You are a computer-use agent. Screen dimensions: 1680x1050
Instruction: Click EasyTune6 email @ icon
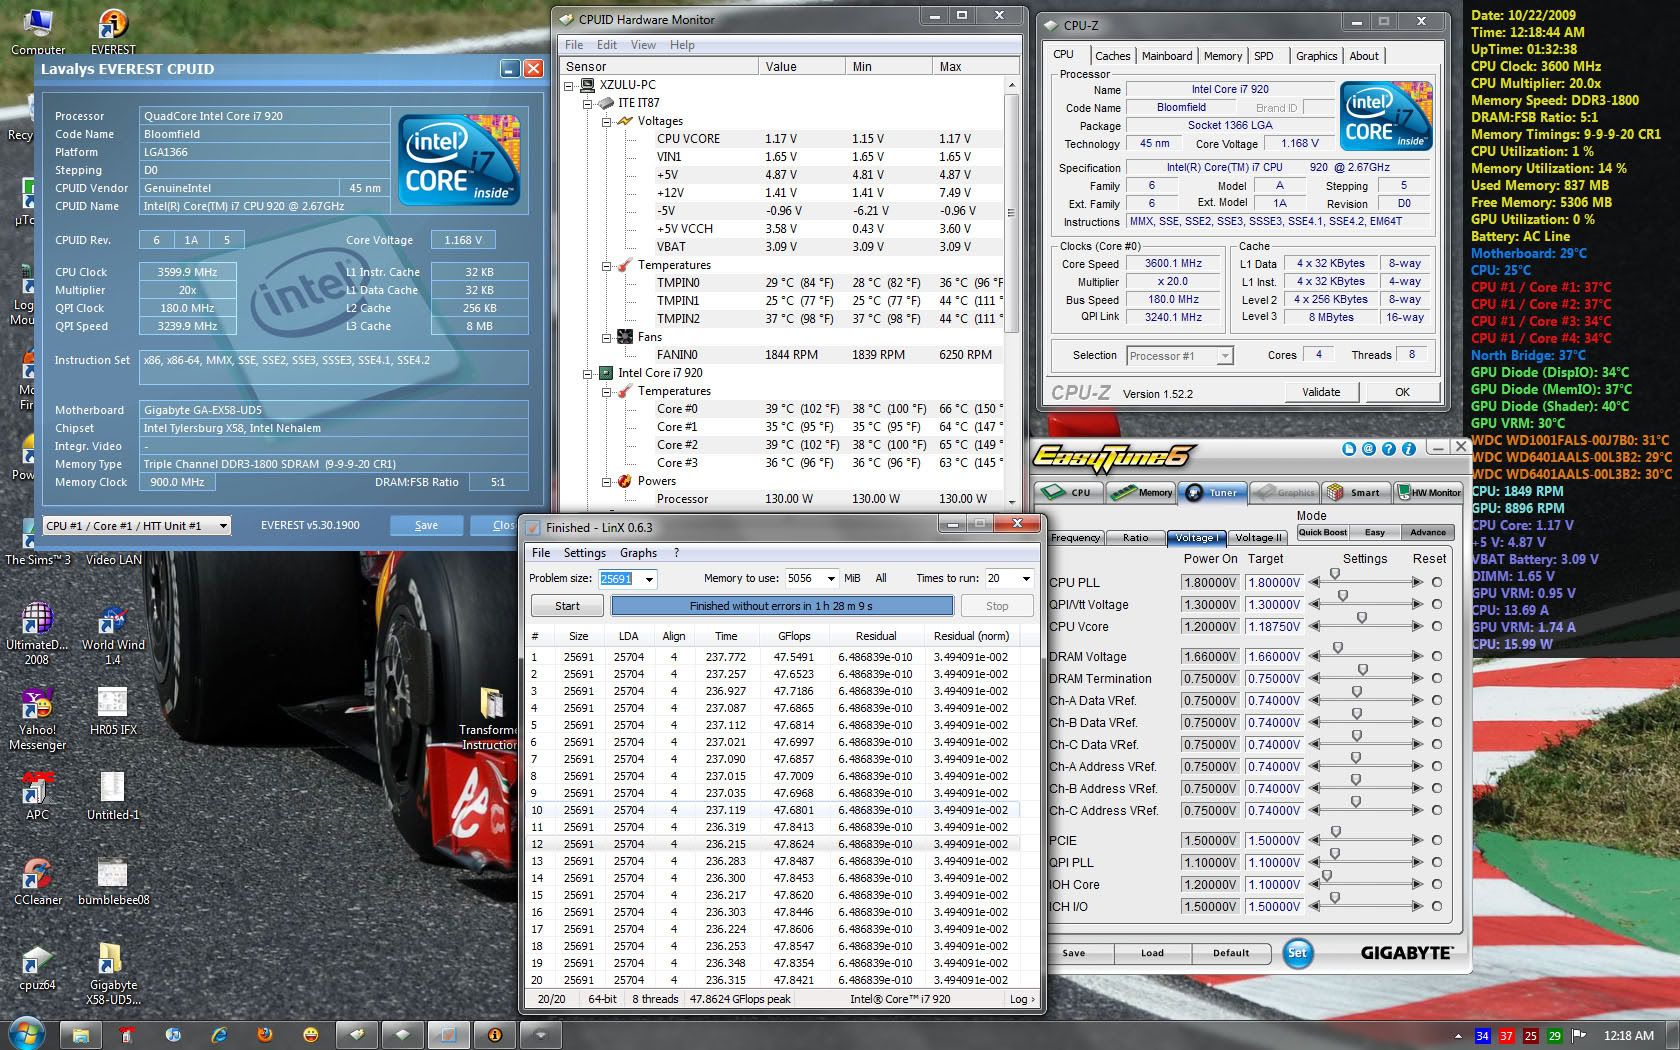[1368, 449]
